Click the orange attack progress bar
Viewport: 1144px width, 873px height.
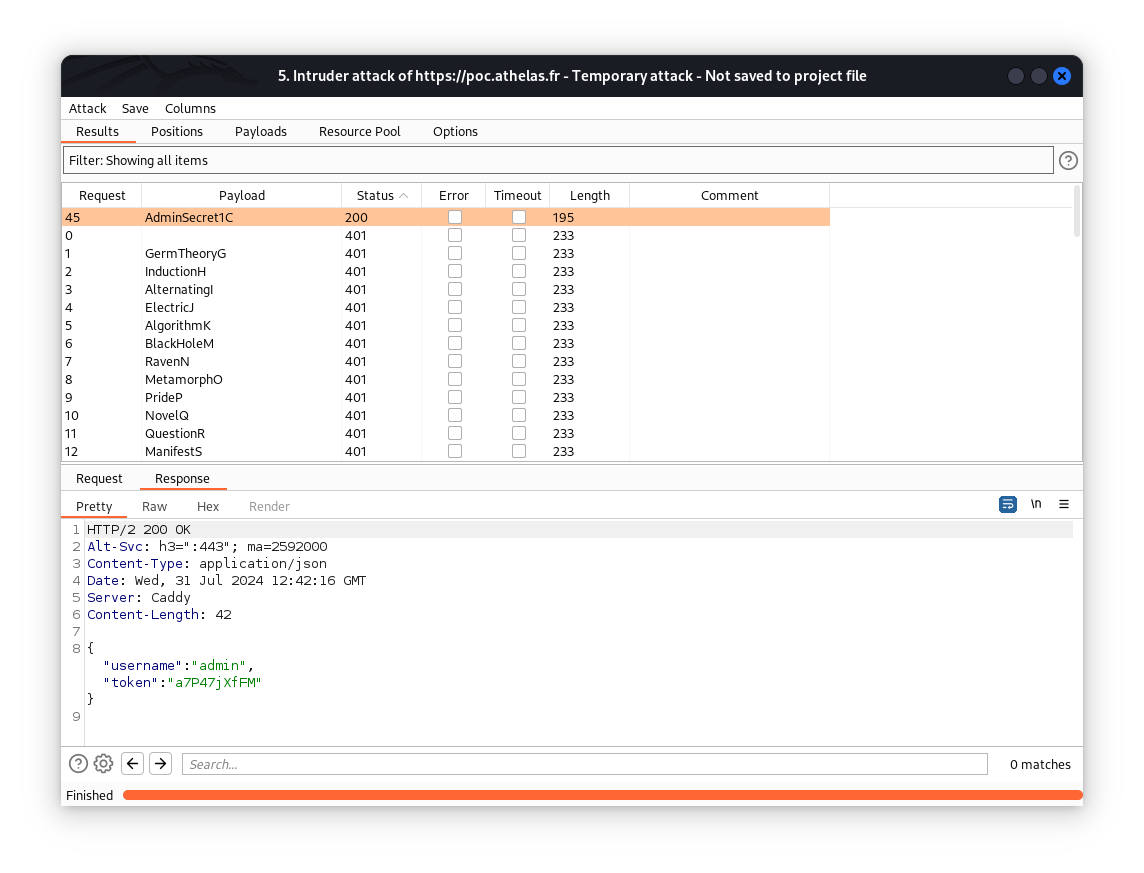[x=602, y=796]
